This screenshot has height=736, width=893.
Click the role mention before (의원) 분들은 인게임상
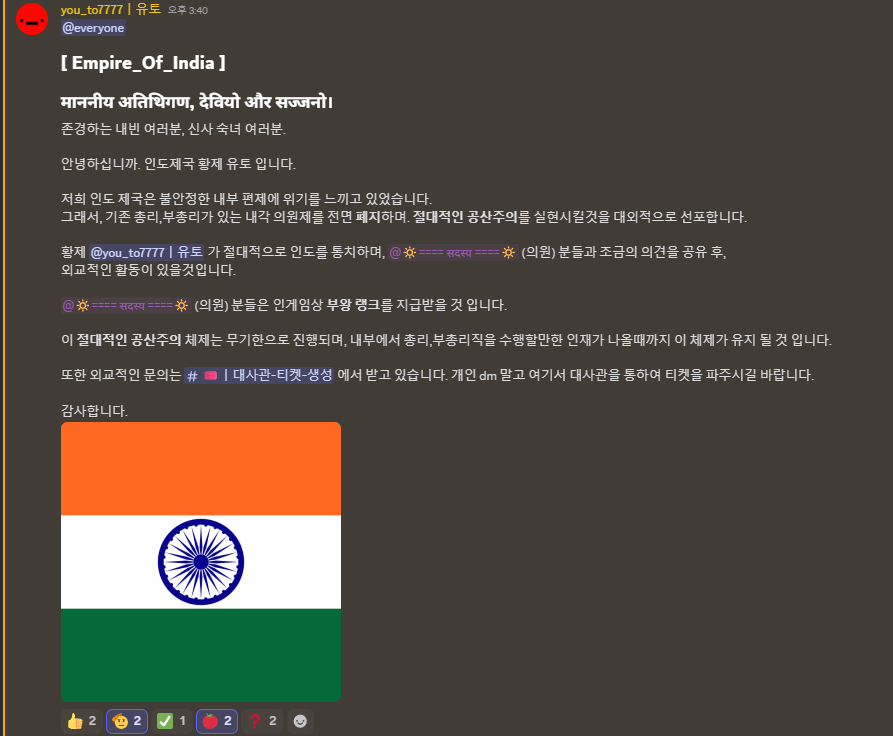pyautogui.click(x=125, y=305)
